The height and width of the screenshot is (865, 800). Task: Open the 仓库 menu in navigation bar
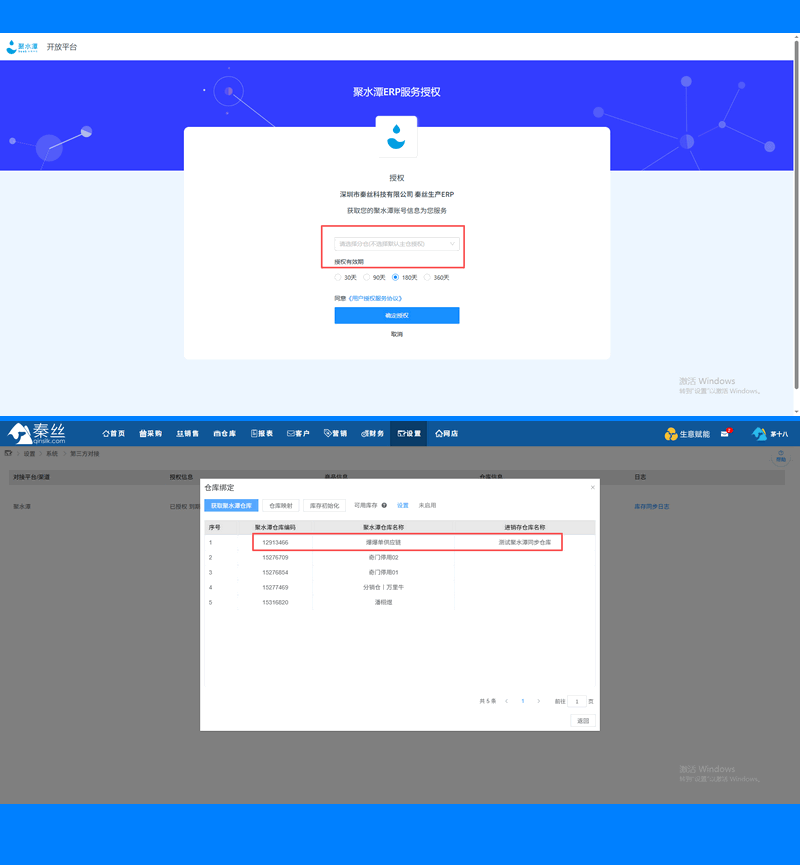click(x=224, y=434)
